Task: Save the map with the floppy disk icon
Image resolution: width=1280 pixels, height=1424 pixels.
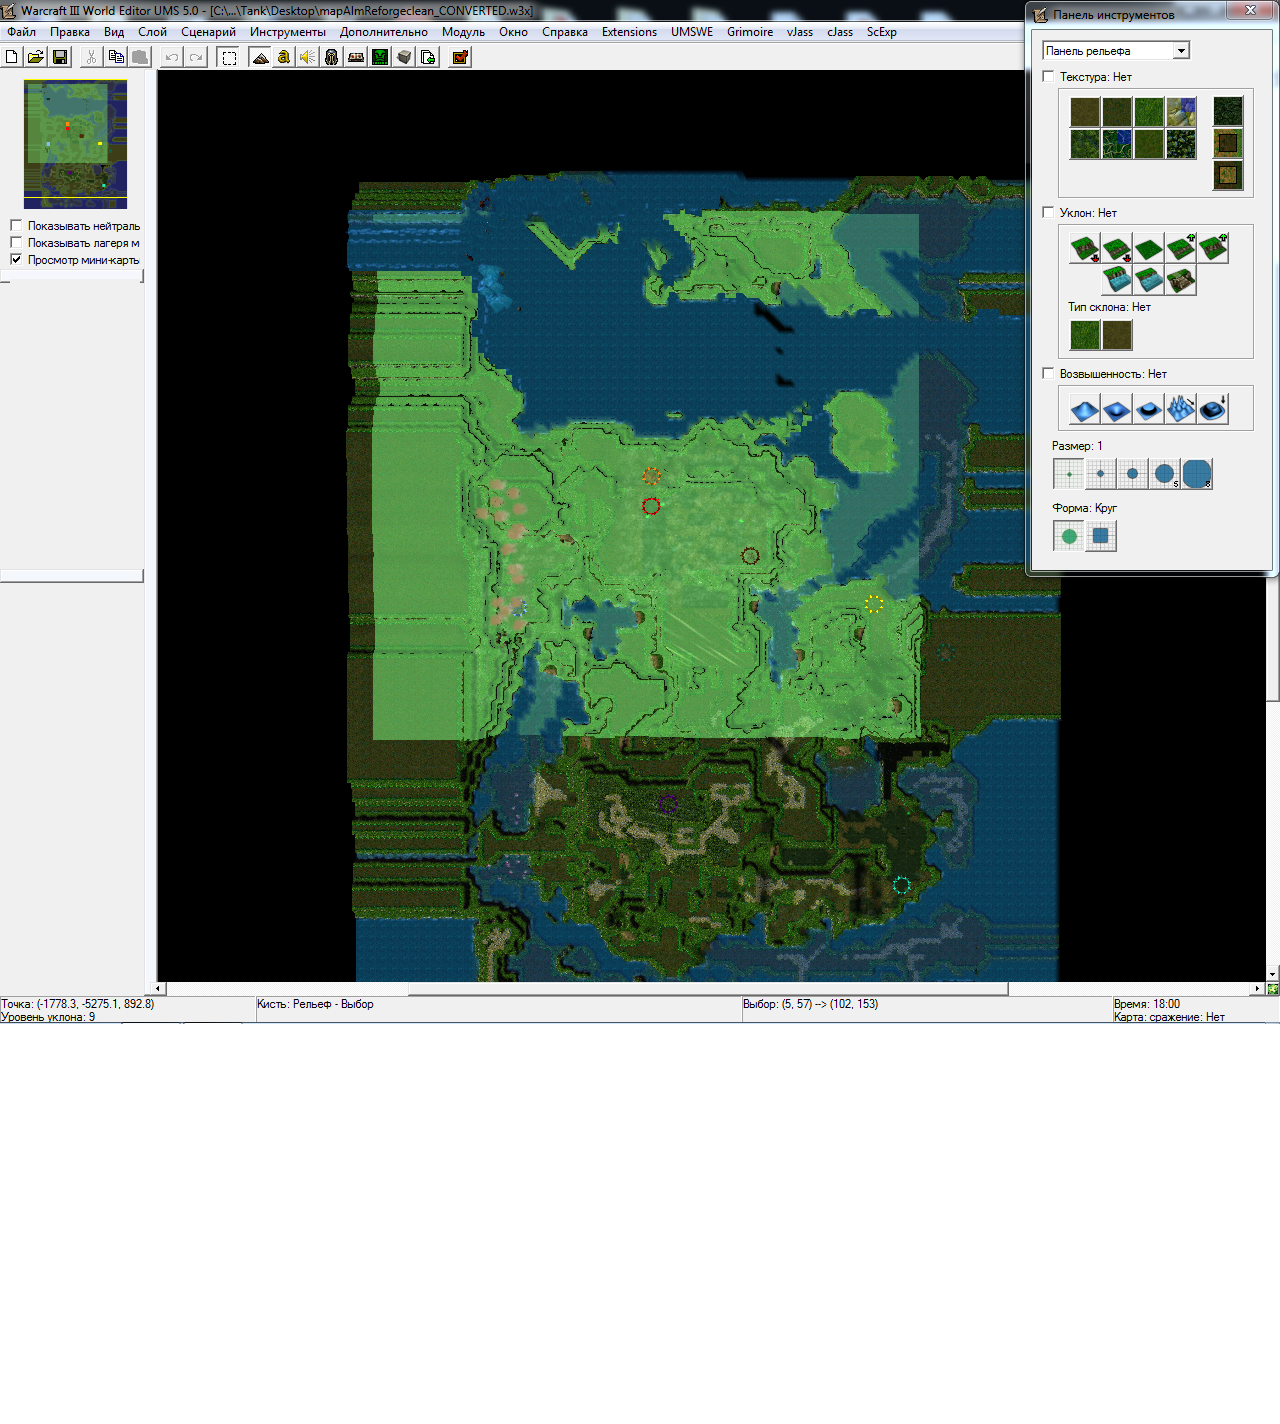Action: pyautogui.click(x=60, y=57)
